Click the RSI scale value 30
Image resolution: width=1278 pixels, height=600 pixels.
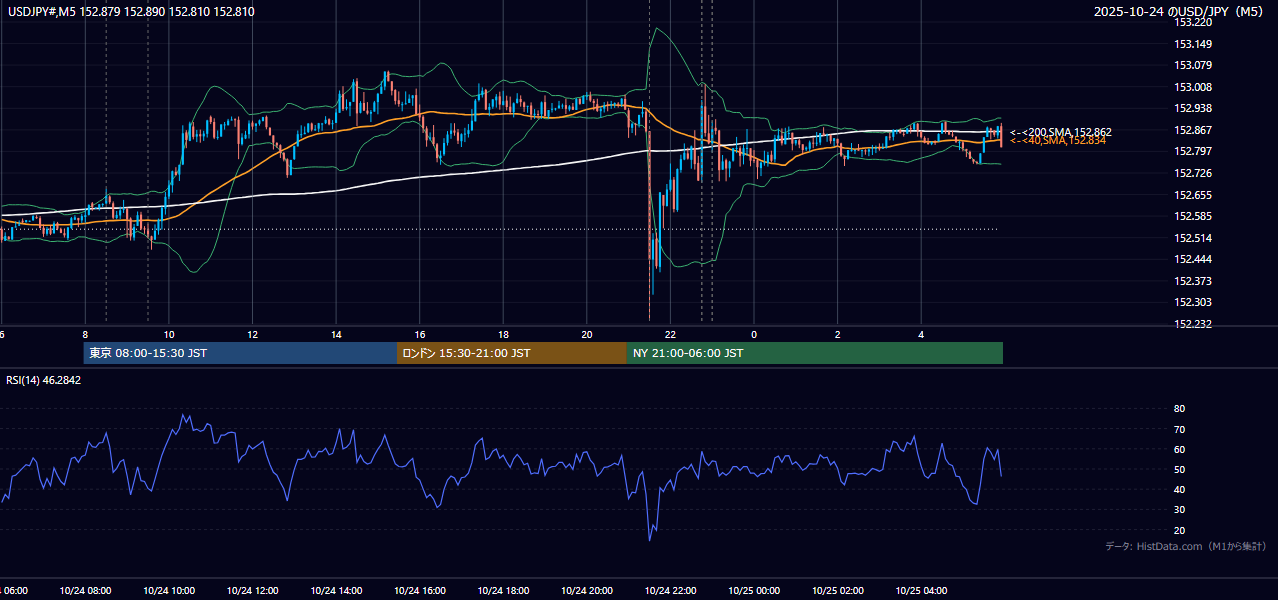[1179, 510]
